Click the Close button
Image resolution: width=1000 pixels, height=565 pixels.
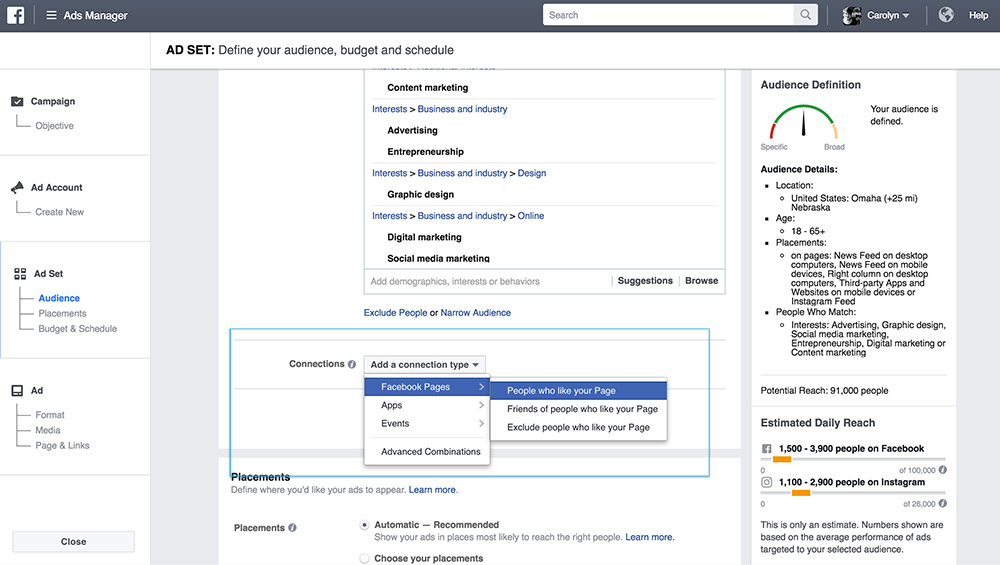coord(73,541)
